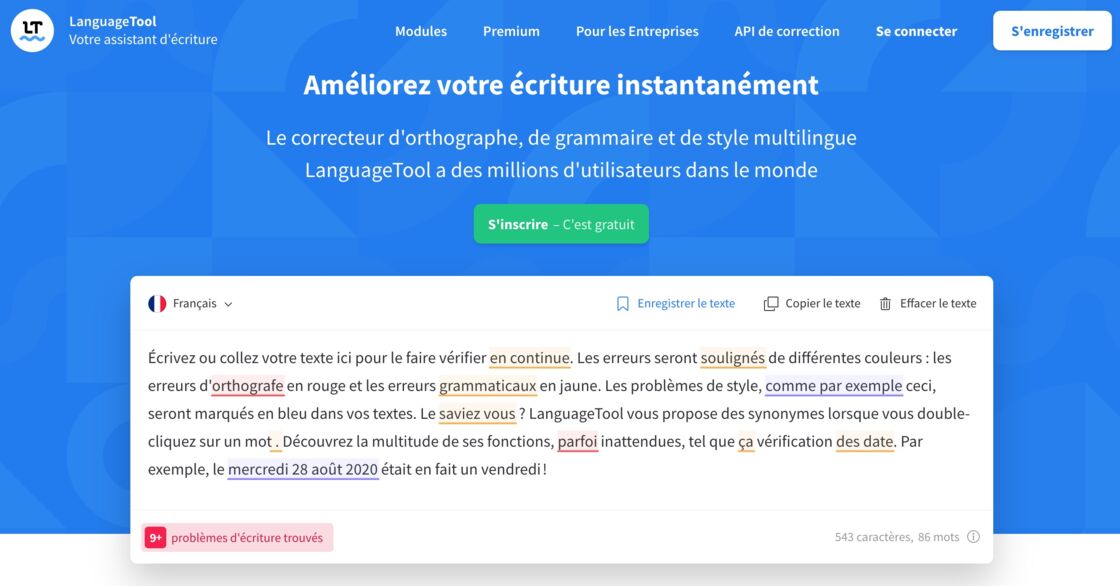This screenshot has width=1120, height=586.
Task: Click the headline "Améliorez votre écriture instantanément"
Action: click(561, 85)
